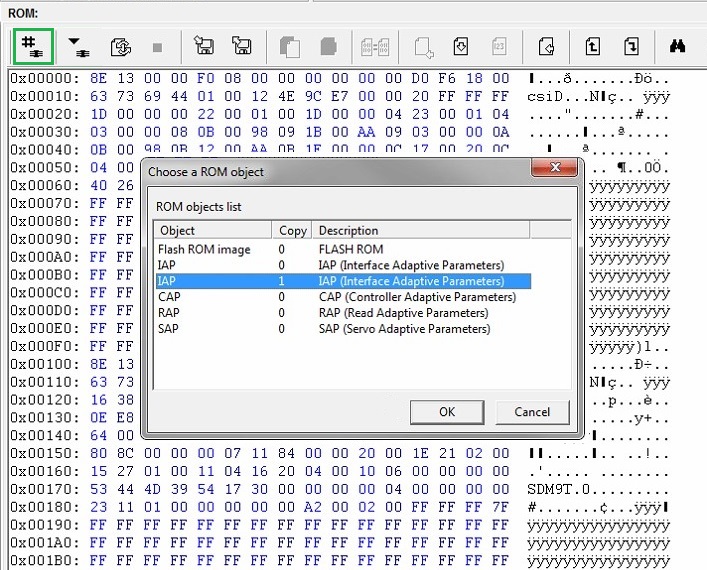Click the document with clock icon

coord(461,46)
